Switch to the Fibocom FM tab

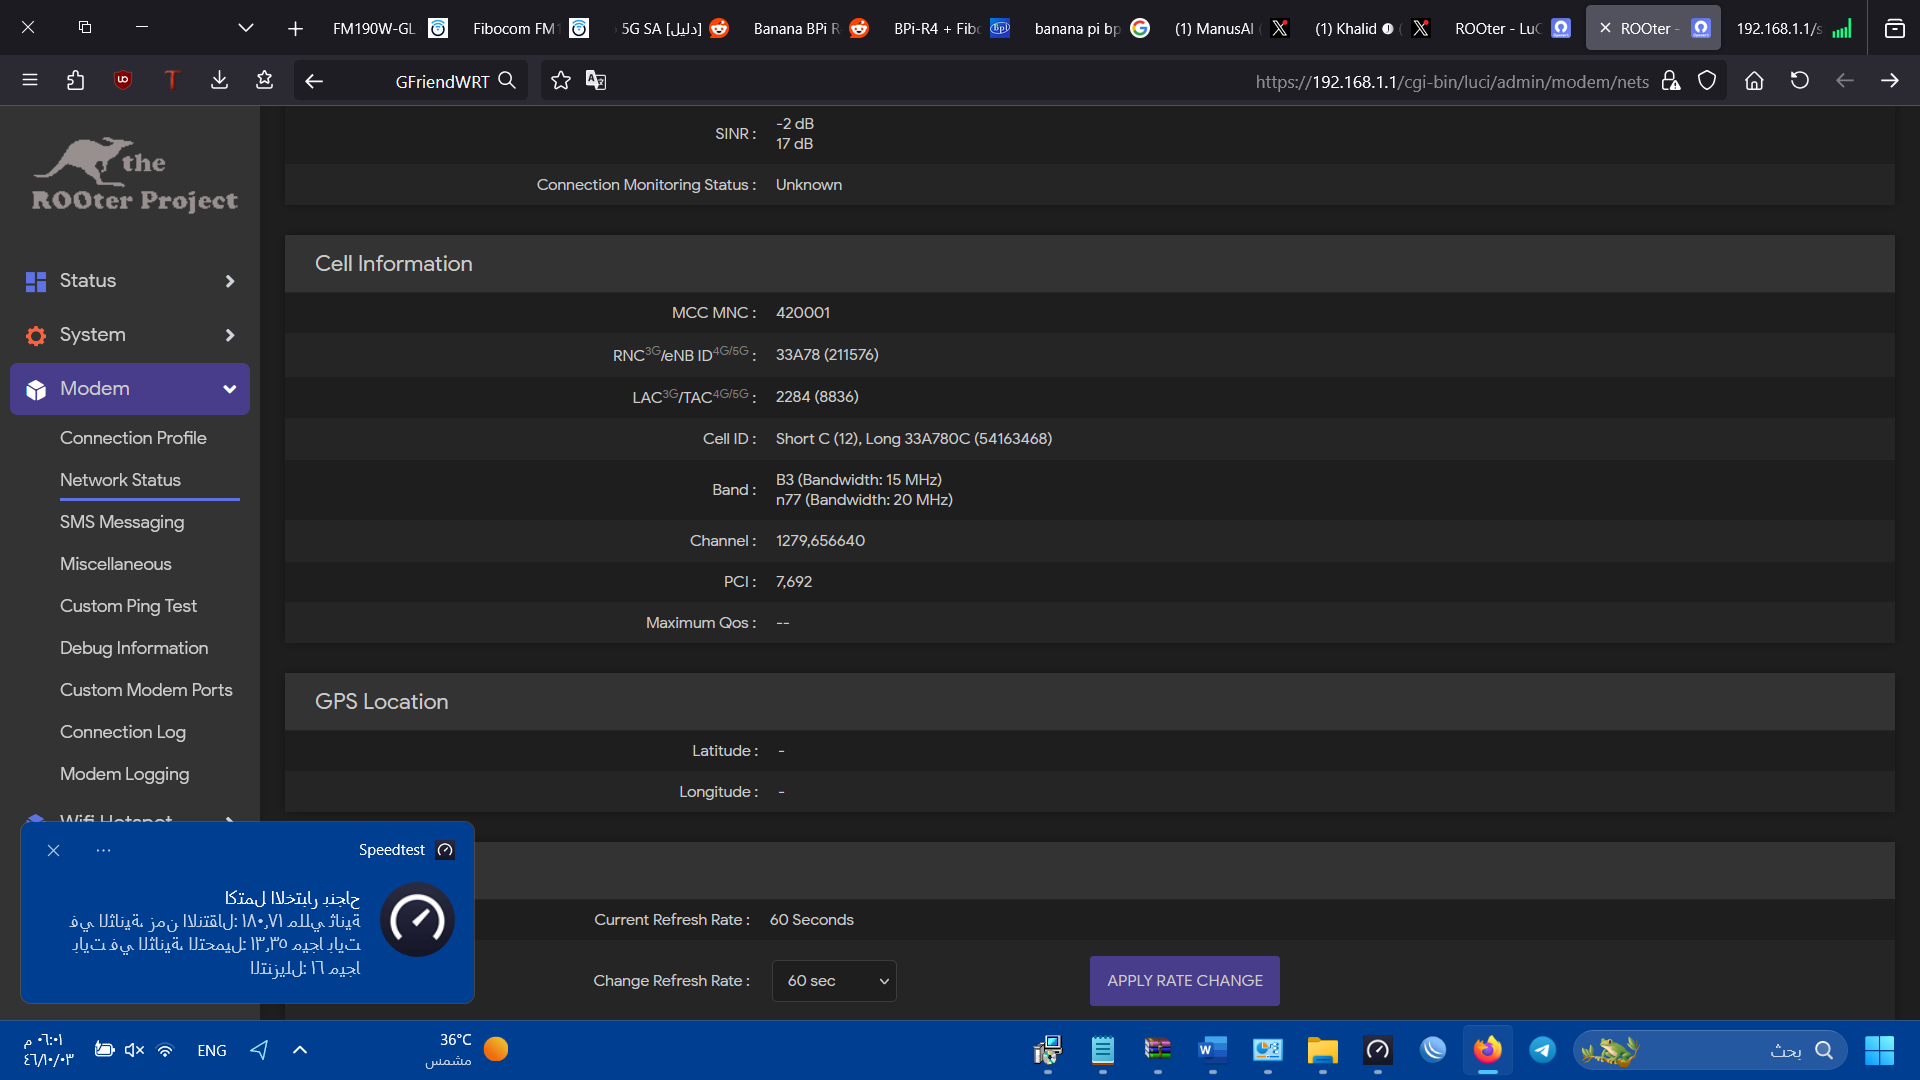[530, 28]
